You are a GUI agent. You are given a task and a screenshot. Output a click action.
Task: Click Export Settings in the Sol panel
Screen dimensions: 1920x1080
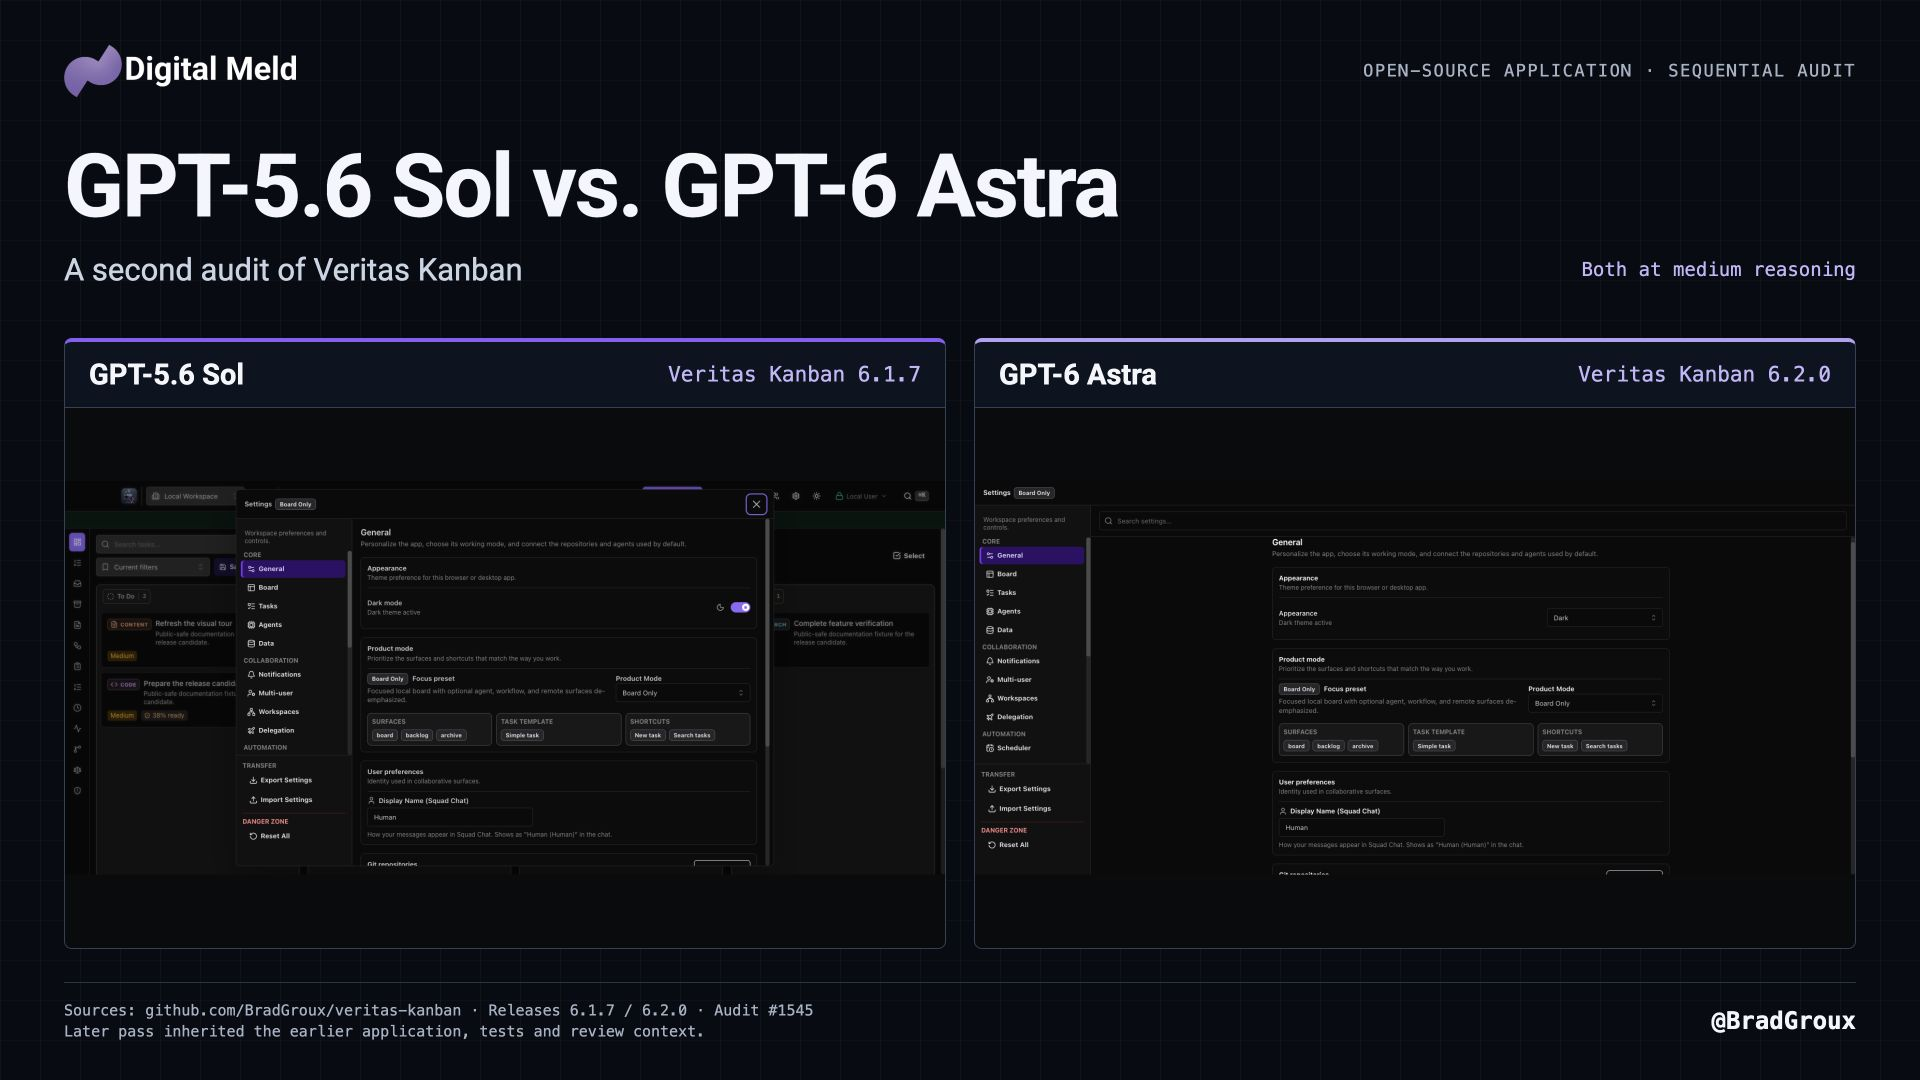pyautogui.click(x=281, y=780)
